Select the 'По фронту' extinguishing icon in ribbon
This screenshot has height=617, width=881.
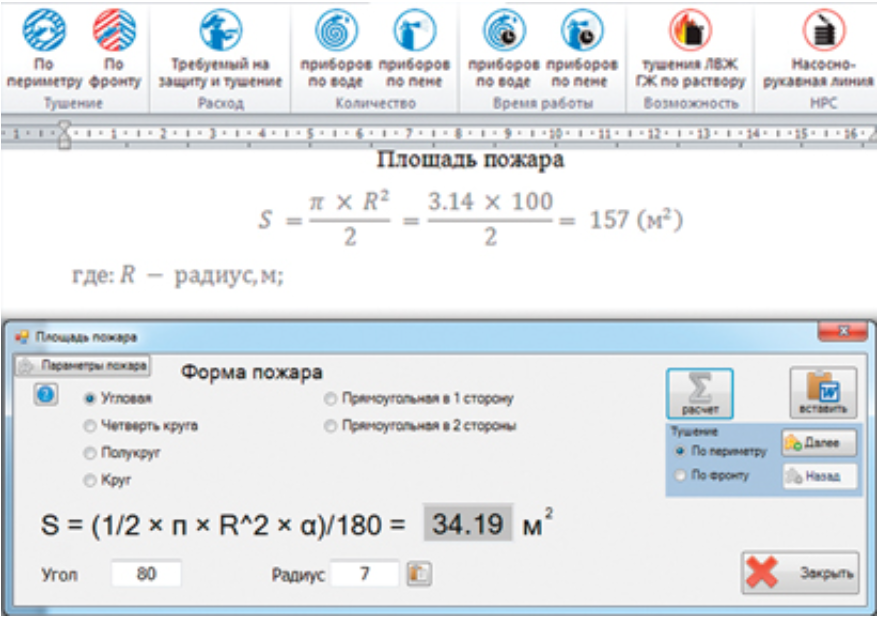[114, 48]
